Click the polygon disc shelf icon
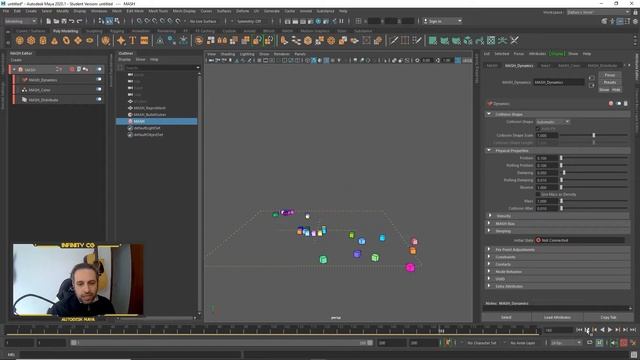Image resolution: width=640 pixels, height=360 pixels. pos(90,40)
